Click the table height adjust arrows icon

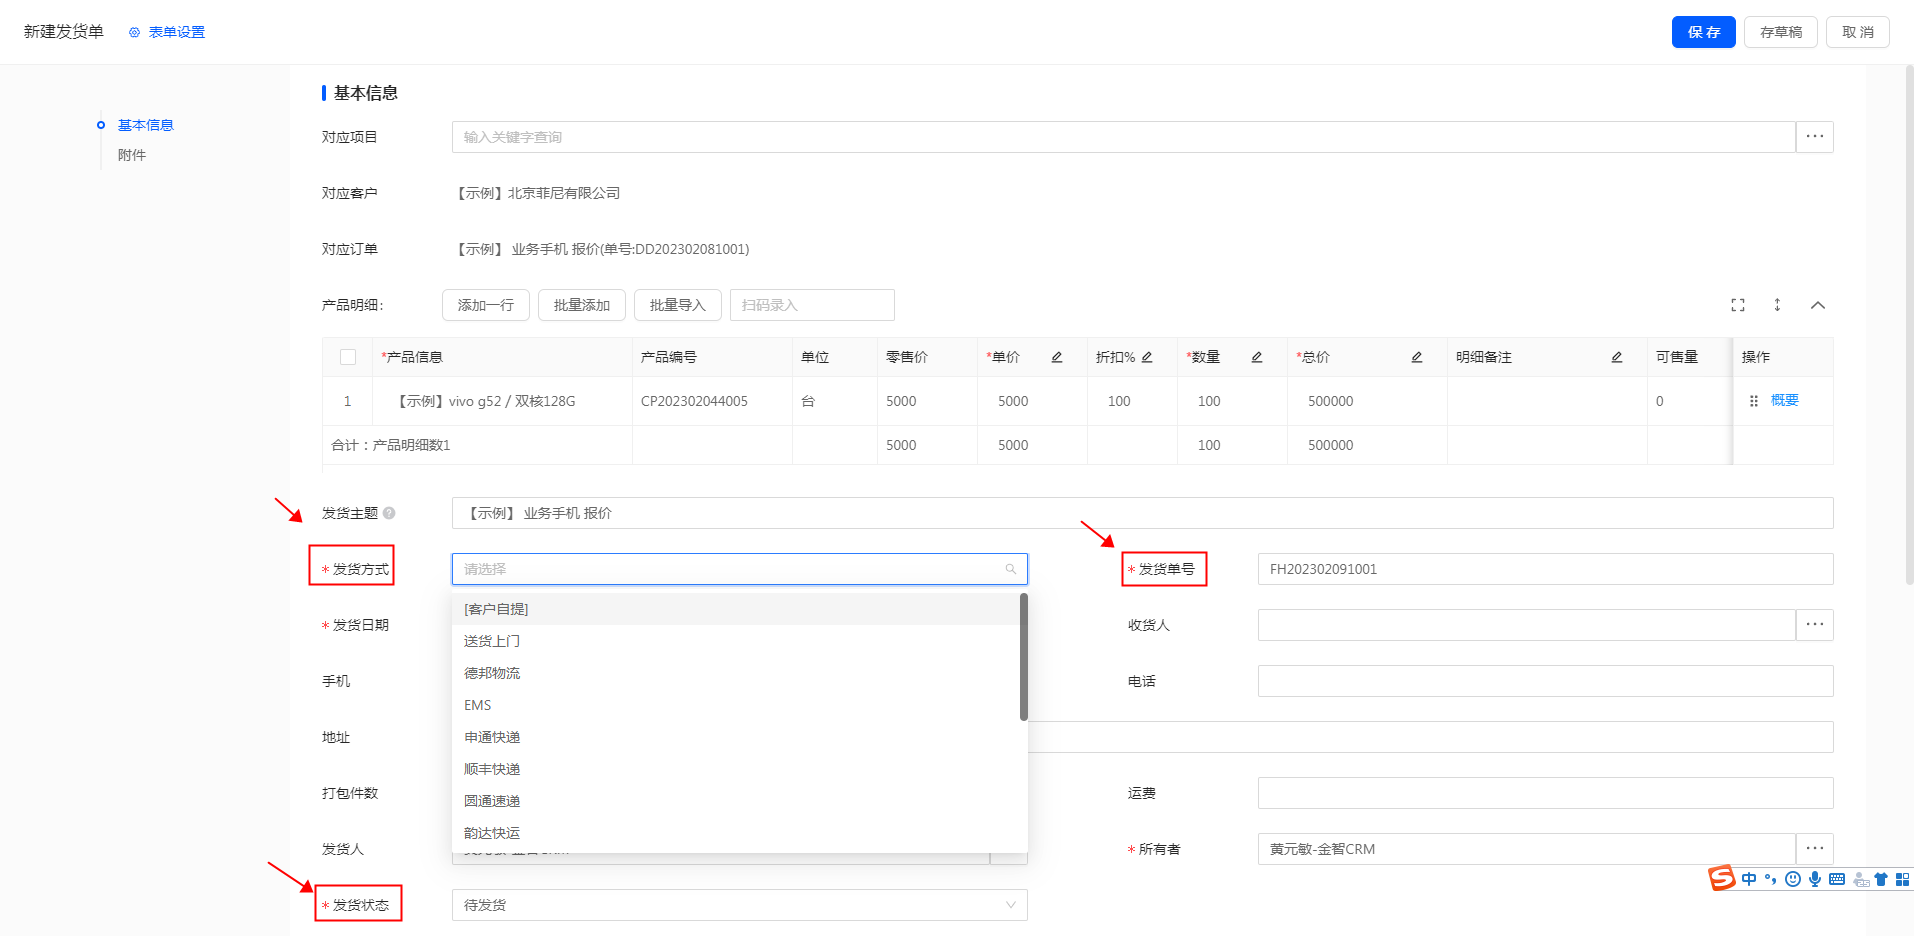pyautogui.click(x=1777, y=305)
